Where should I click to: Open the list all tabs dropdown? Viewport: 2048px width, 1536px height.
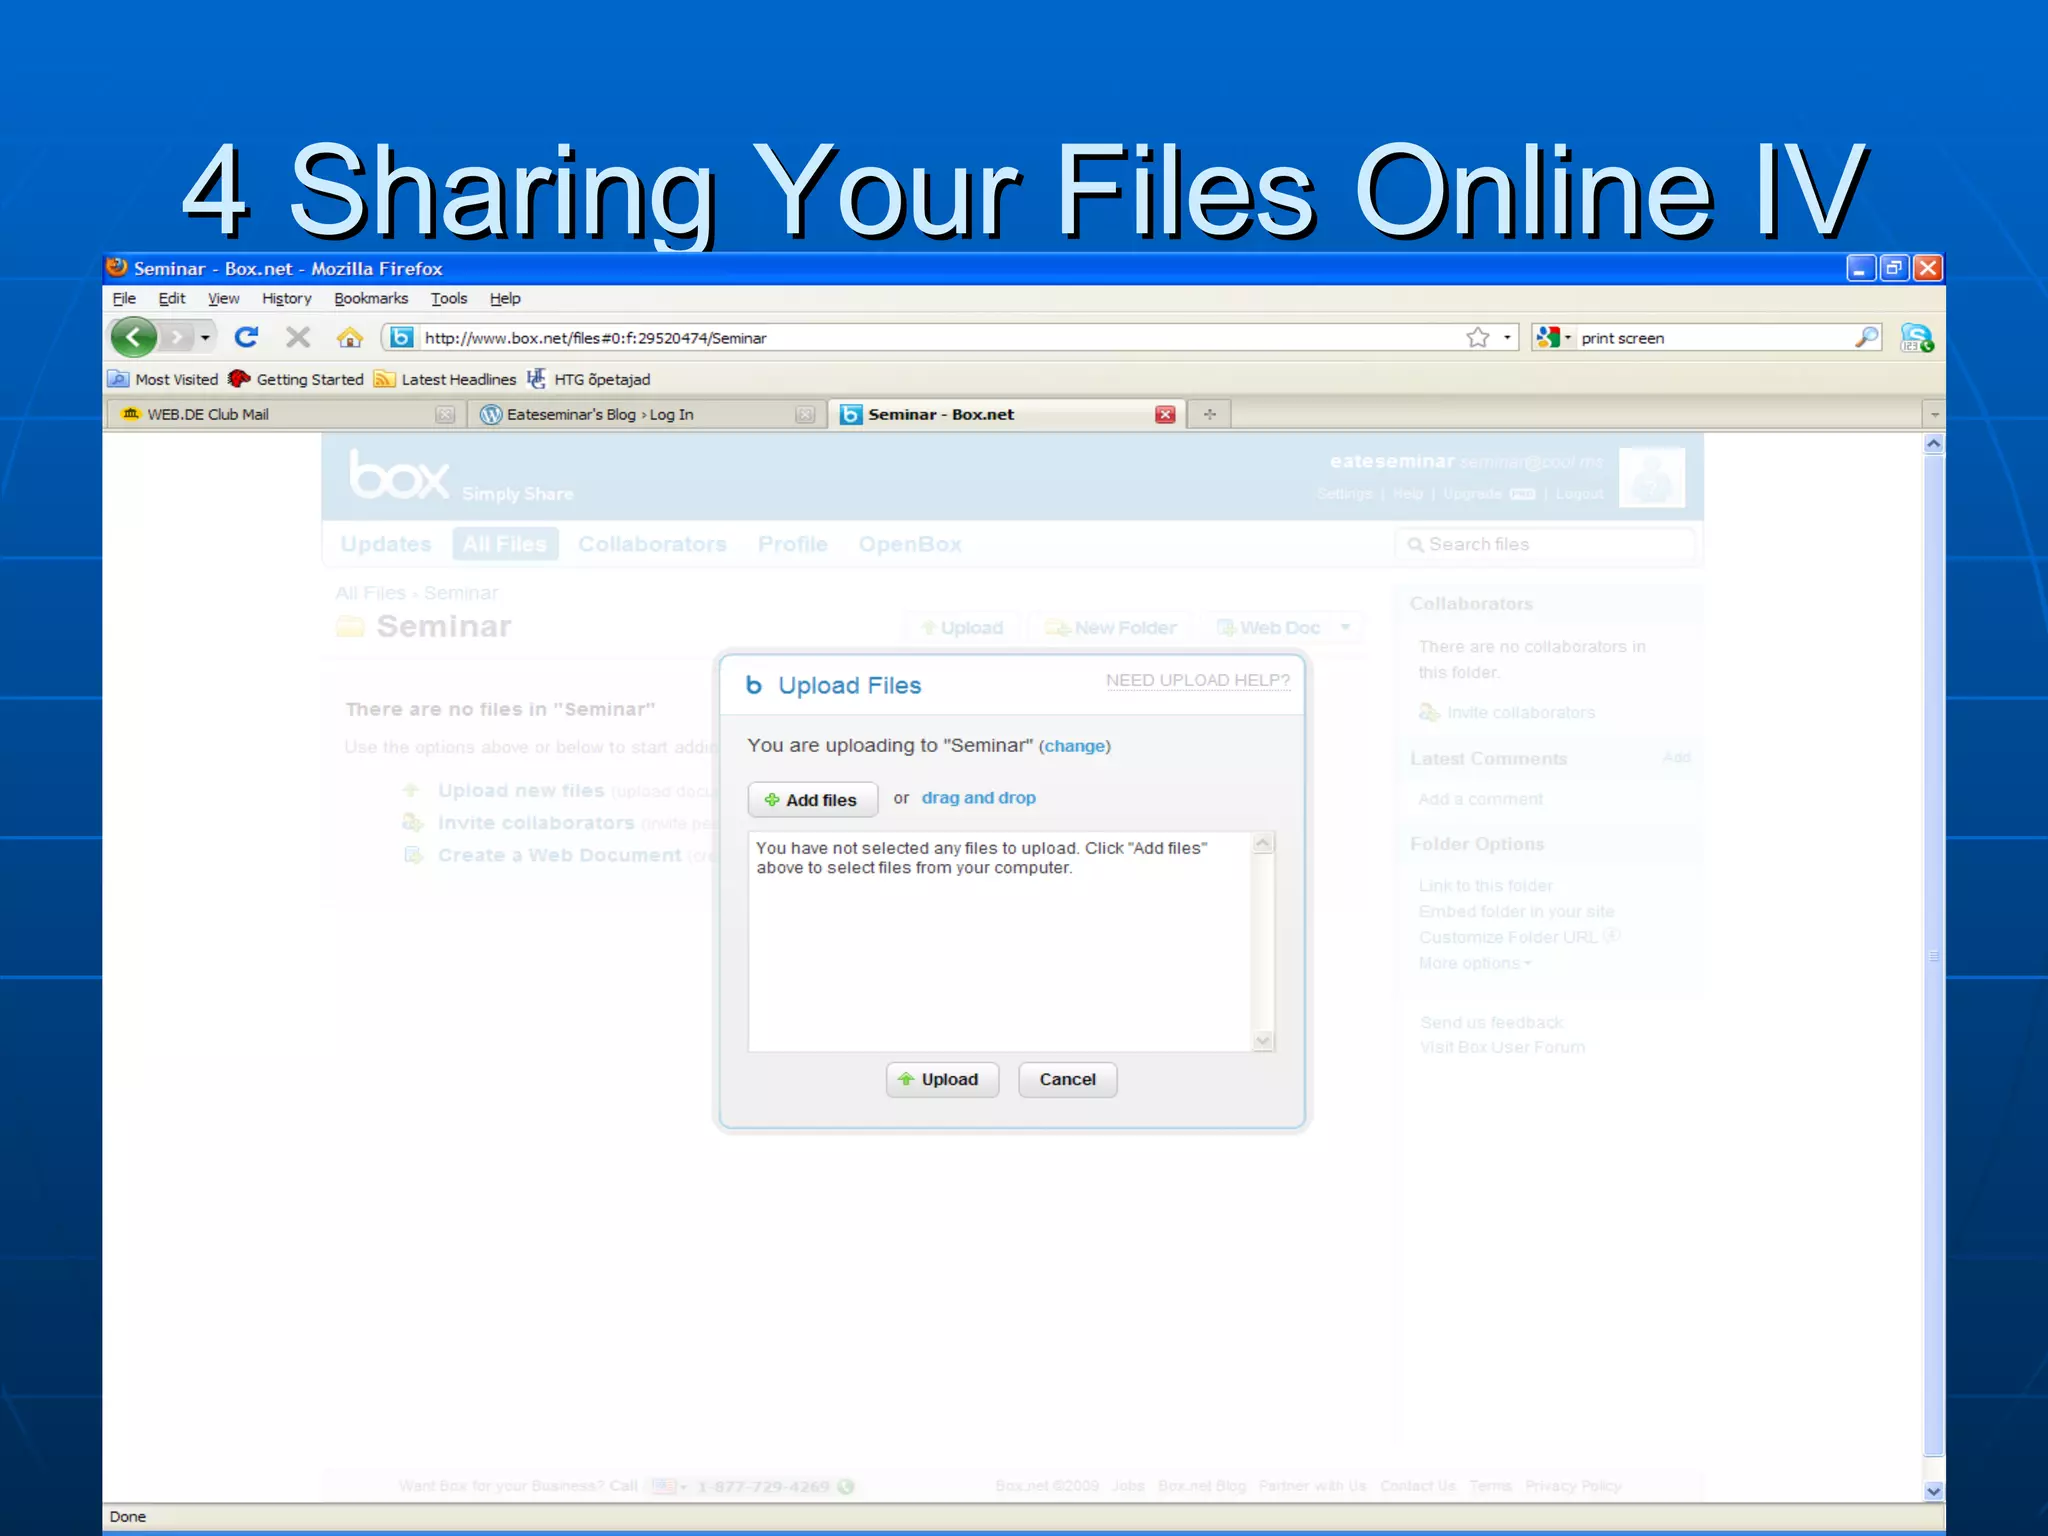click(1934, 414)
